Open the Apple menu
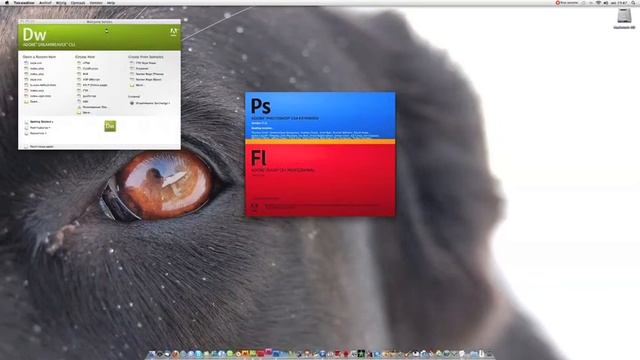The height and width of the screenshot is (360, 640). 6,2
